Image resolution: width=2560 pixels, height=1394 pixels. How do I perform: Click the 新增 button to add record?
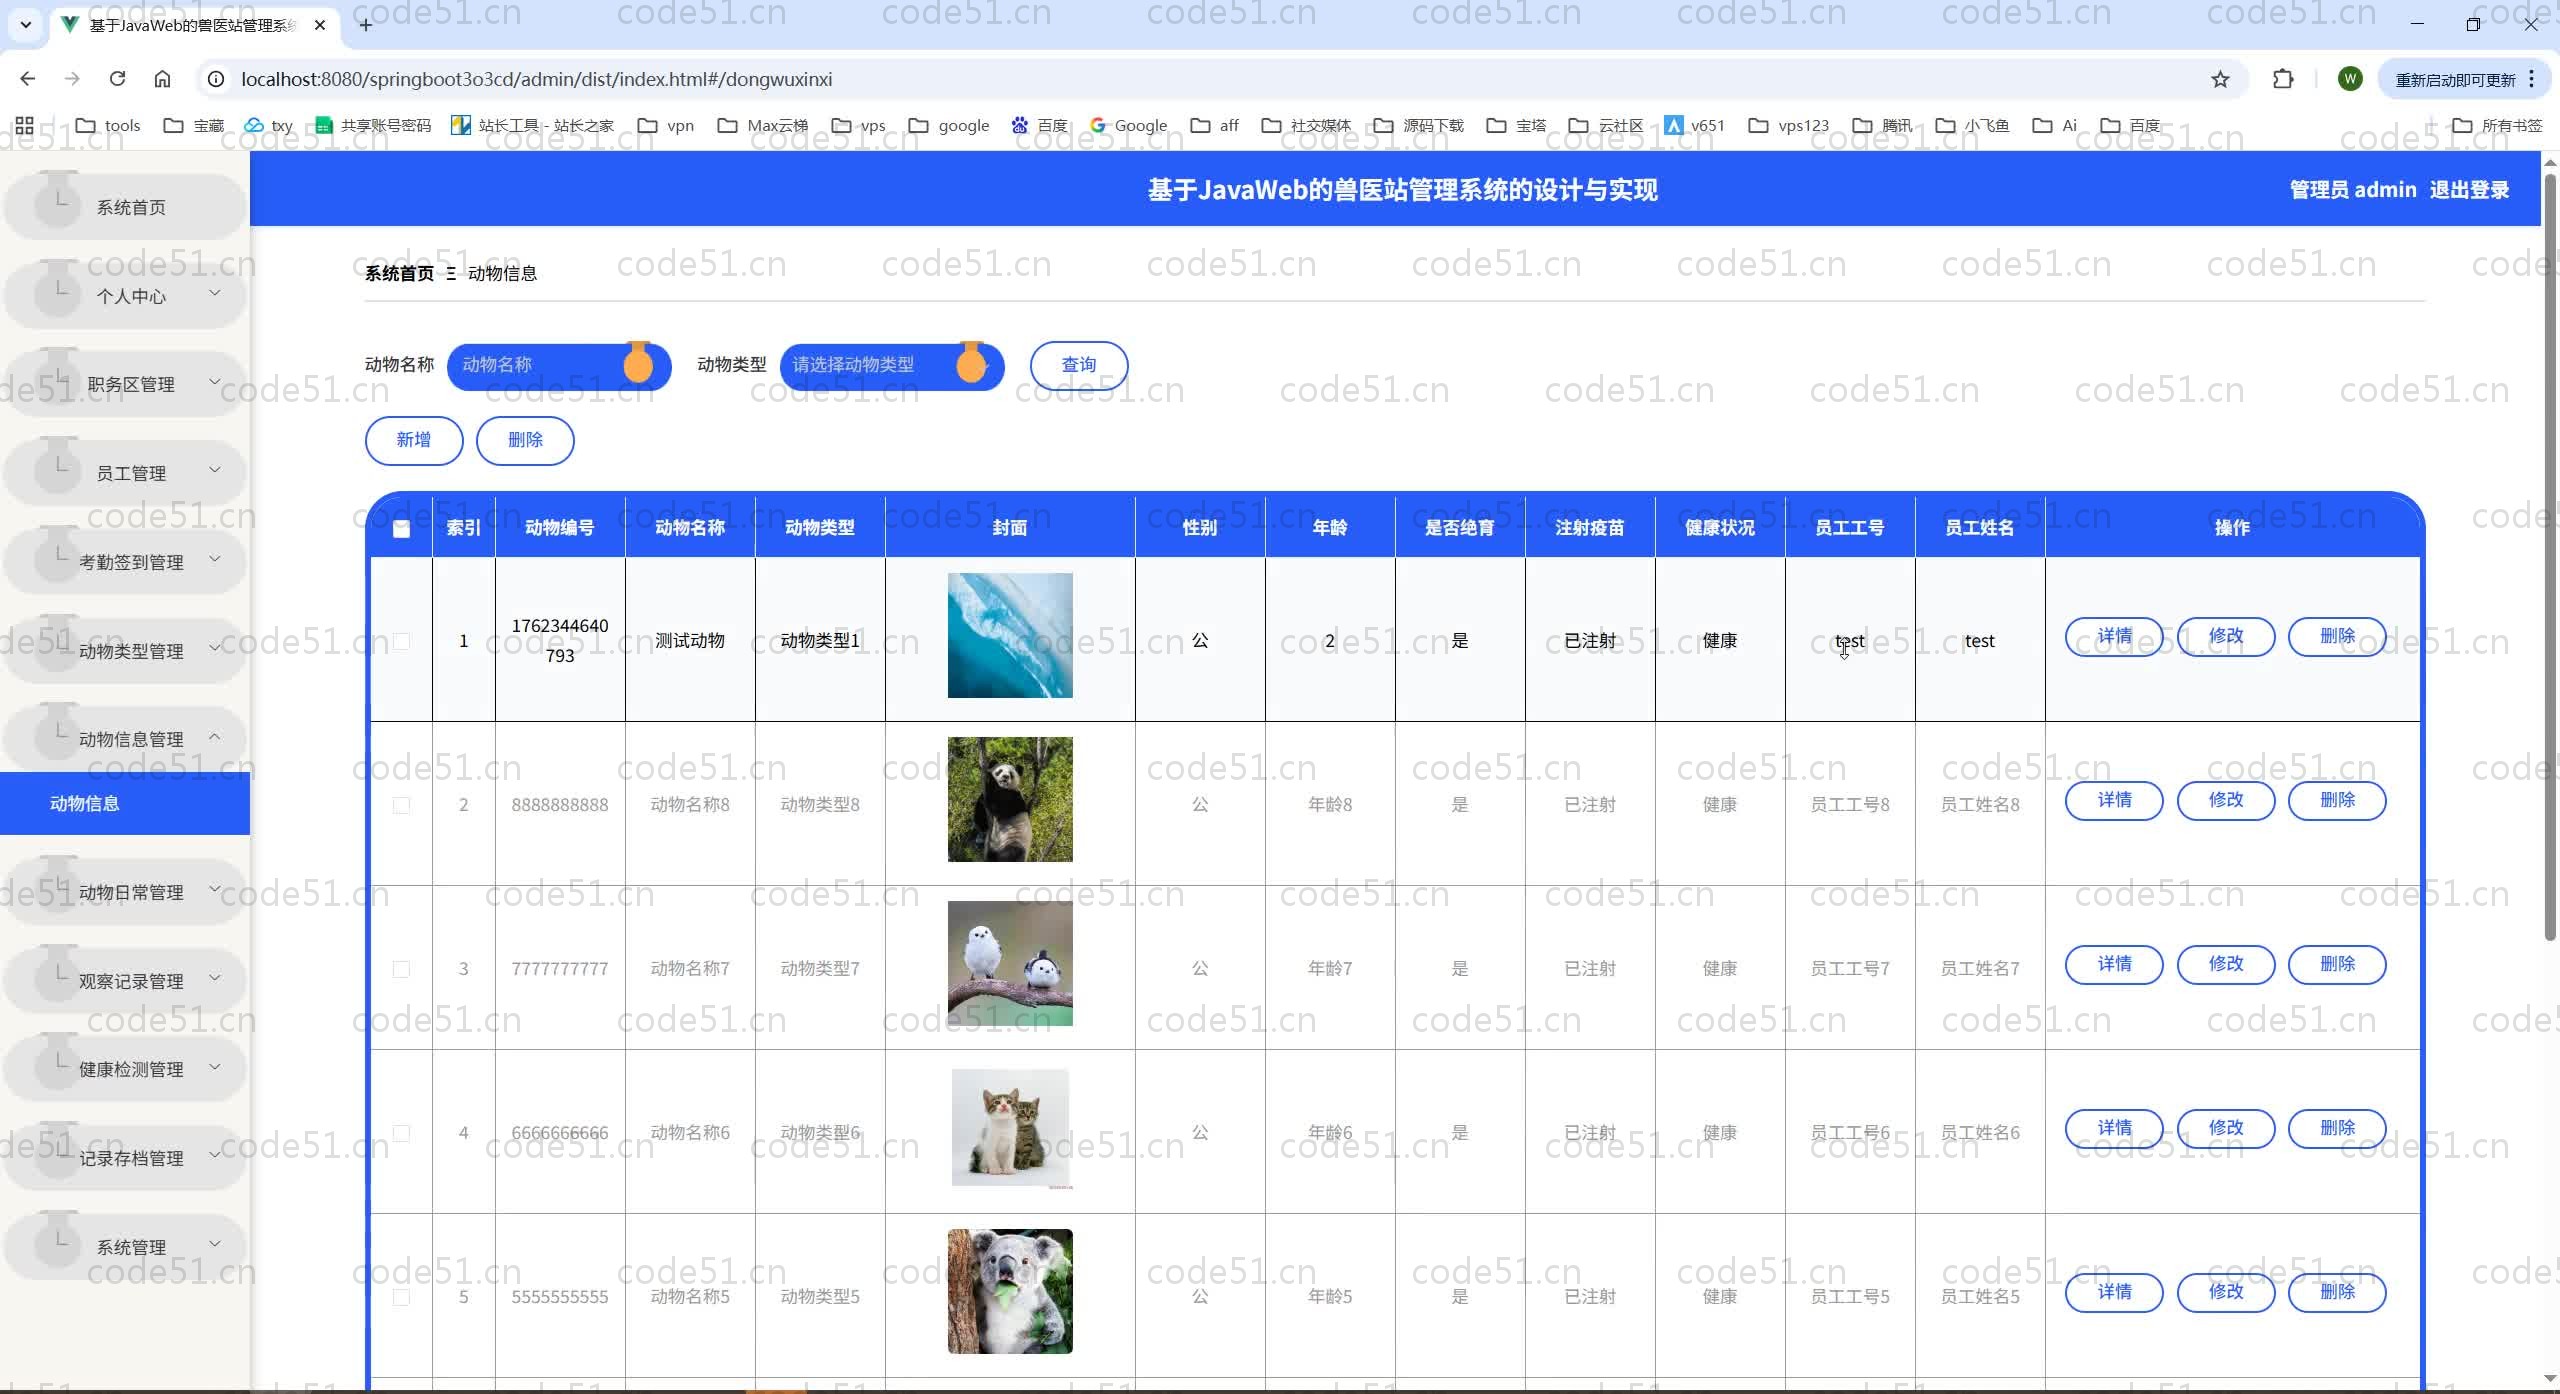[x=413, y=440]
